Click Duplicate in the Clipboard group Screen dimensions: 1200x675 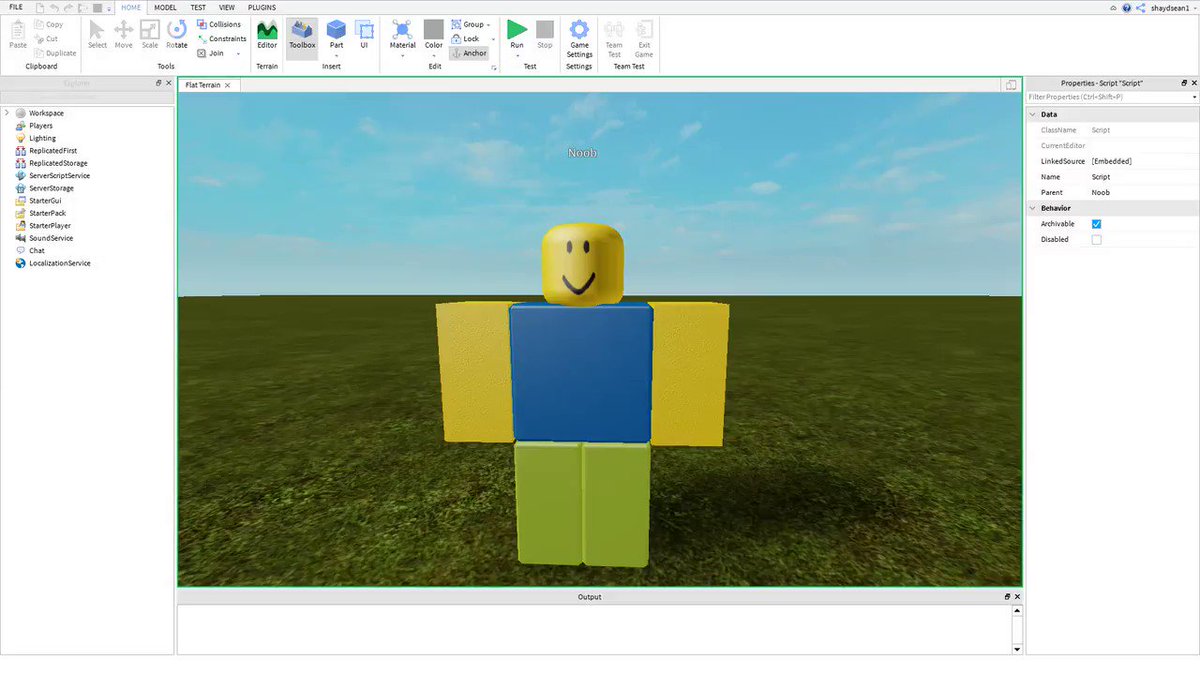coord(55,53)
